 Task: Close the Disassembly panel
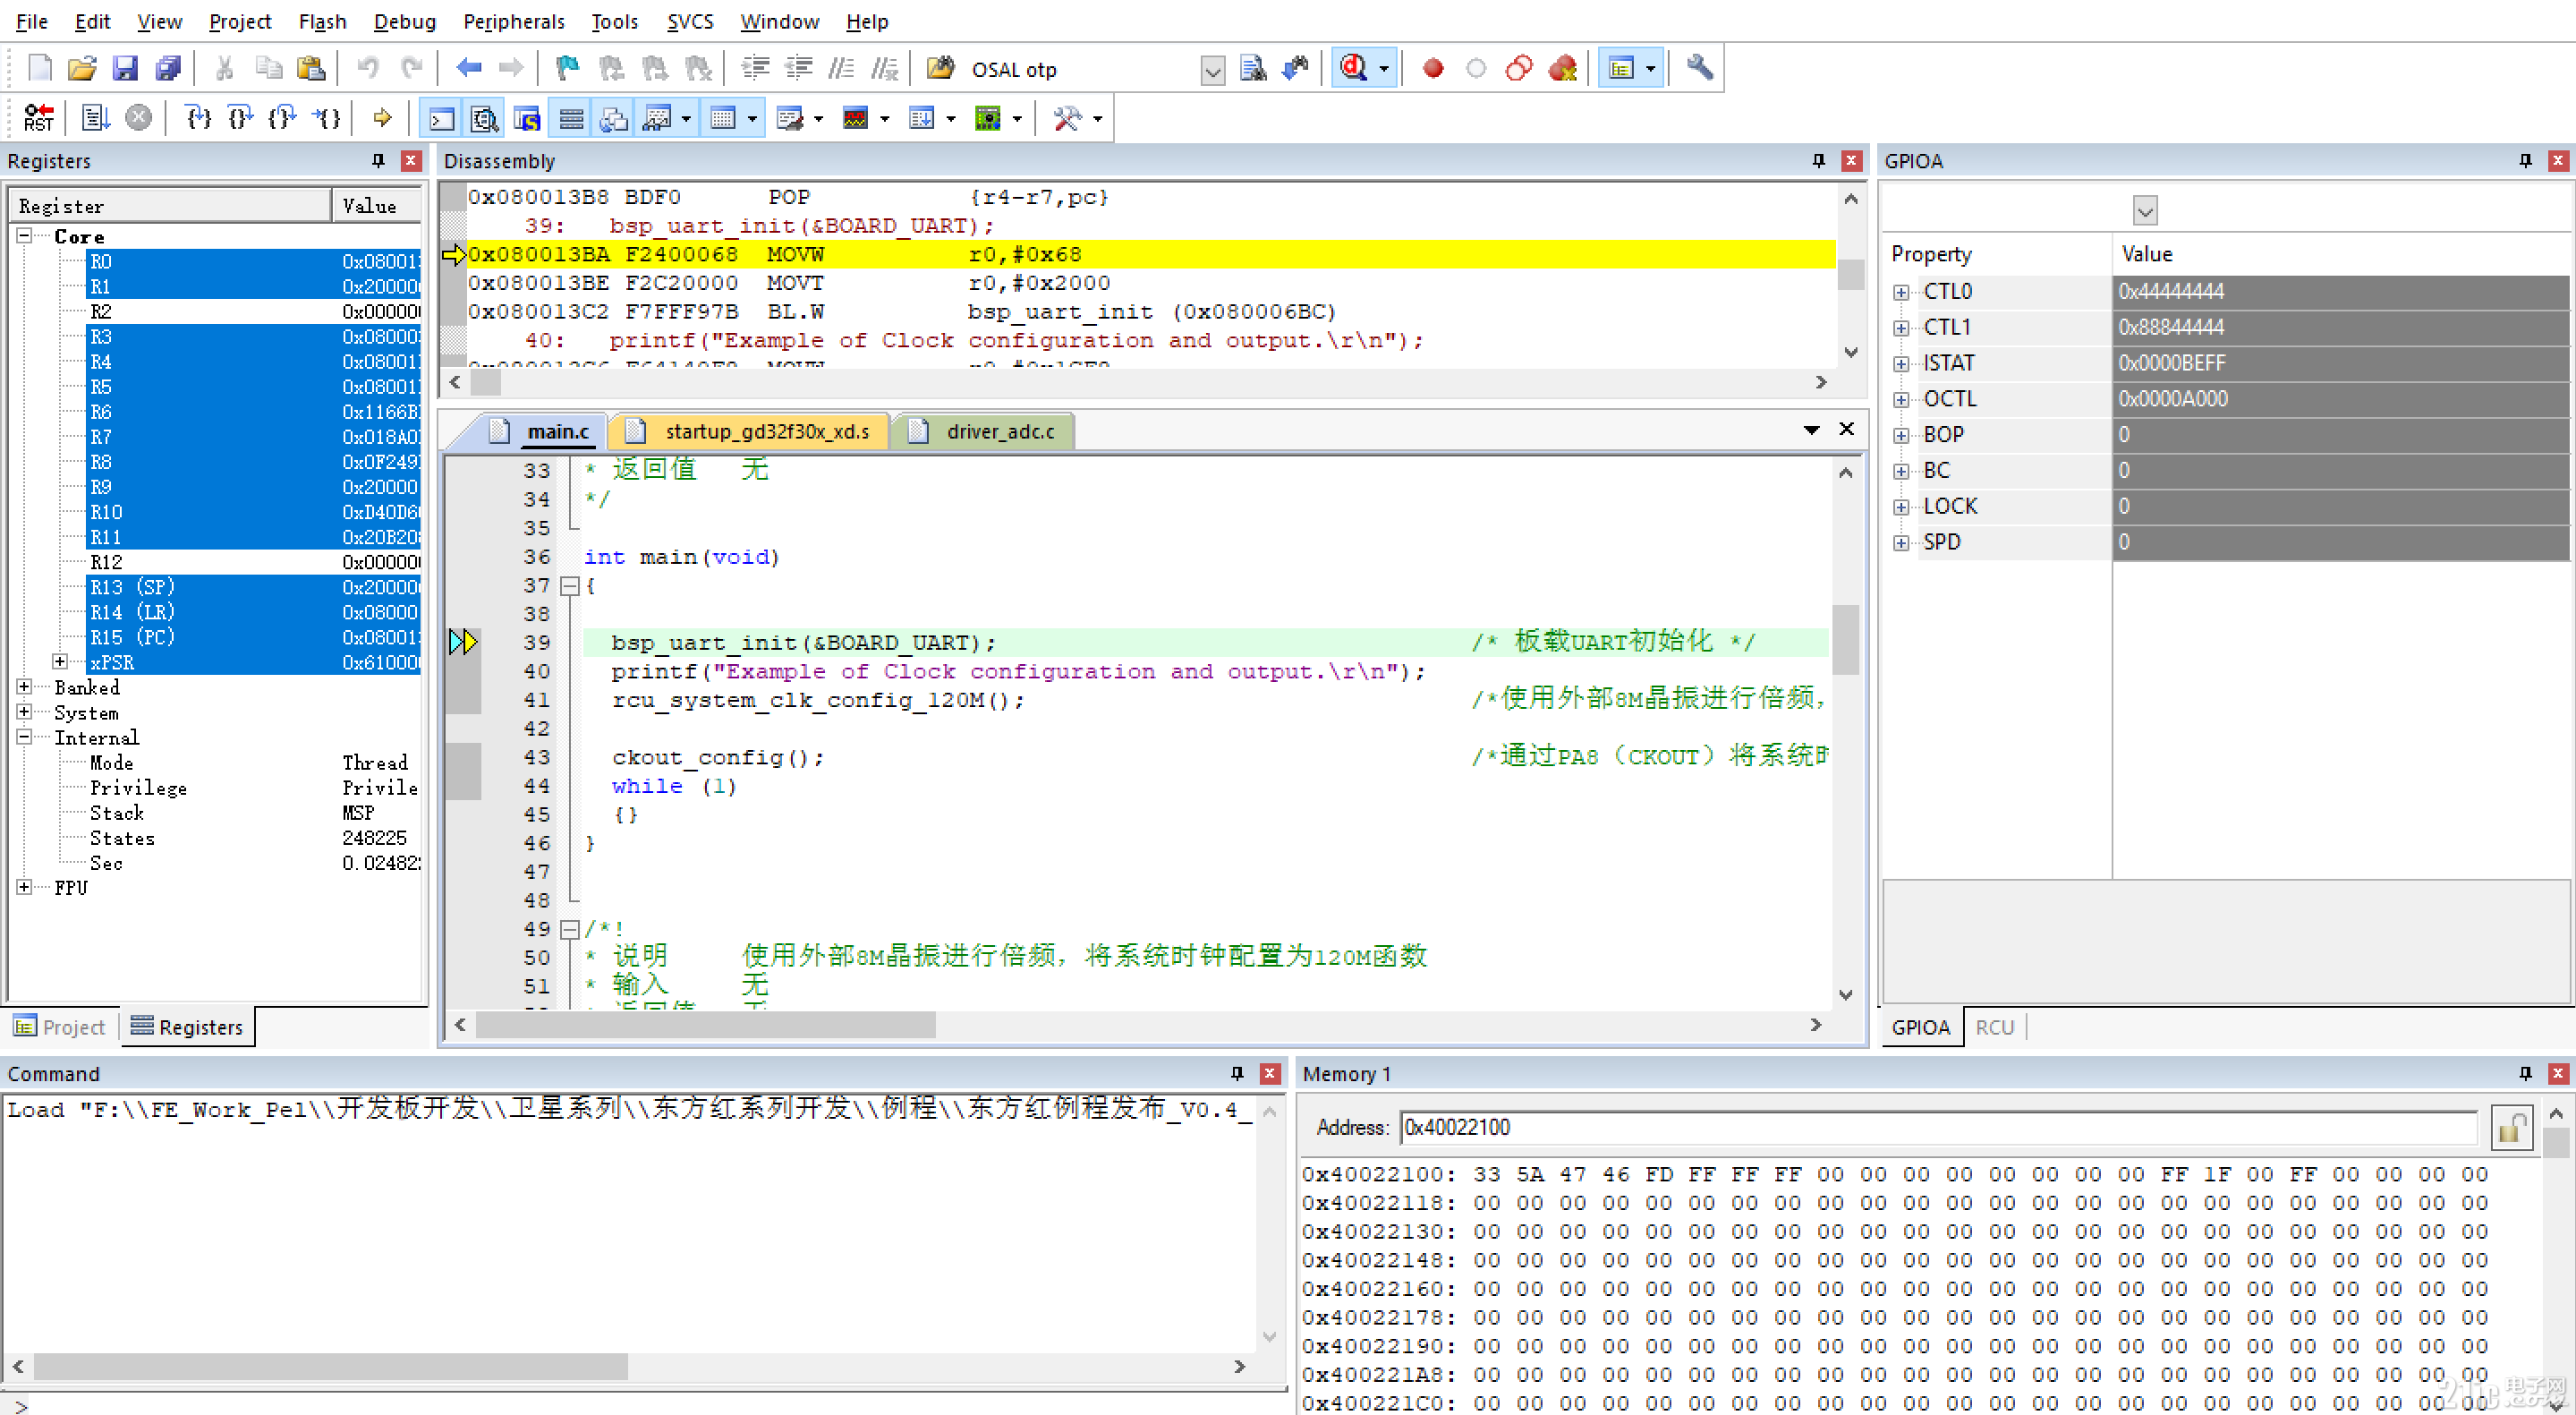[1852, 160]
